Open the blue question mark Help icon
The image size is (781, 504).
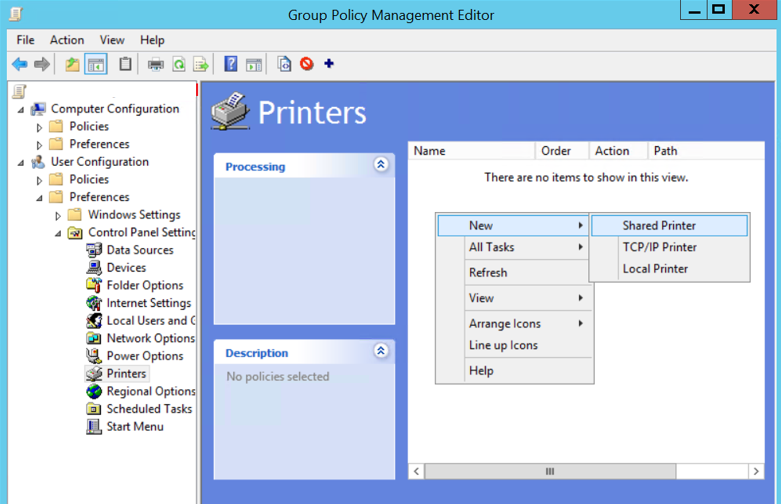[231, 64]
